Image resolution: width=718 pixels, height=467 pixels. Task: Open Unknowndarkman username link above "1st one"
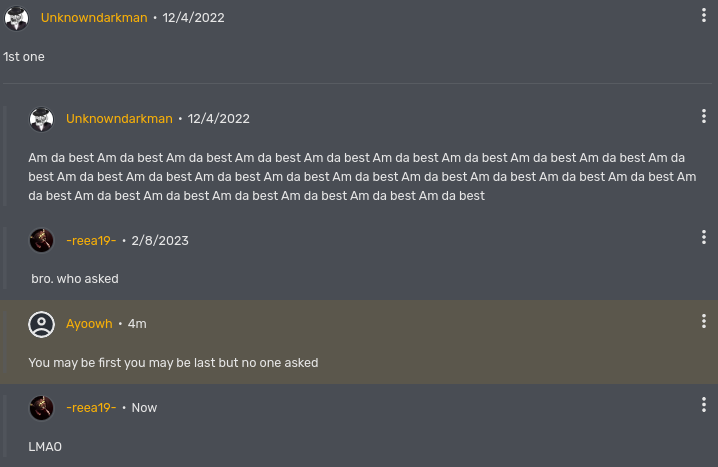pos(94,18)
